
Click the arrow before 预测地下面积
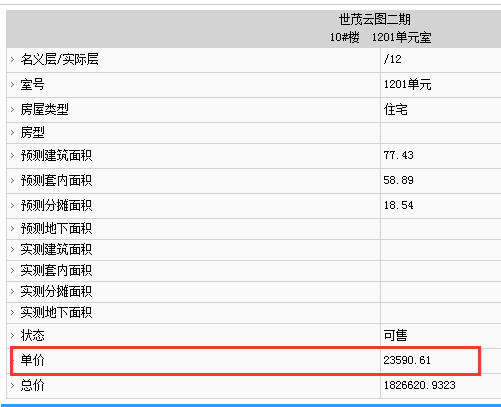point(12,229)
